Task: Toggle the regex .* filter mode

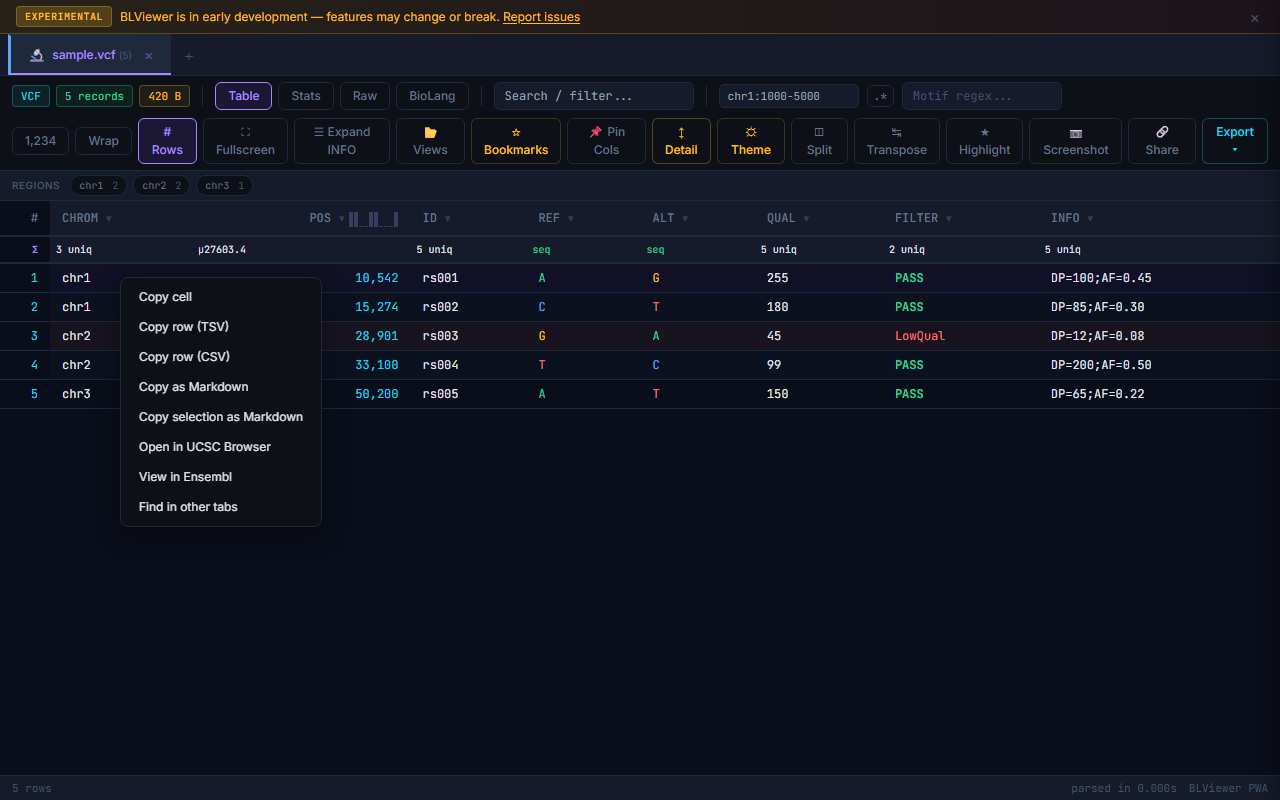Action: click(880, 96)
